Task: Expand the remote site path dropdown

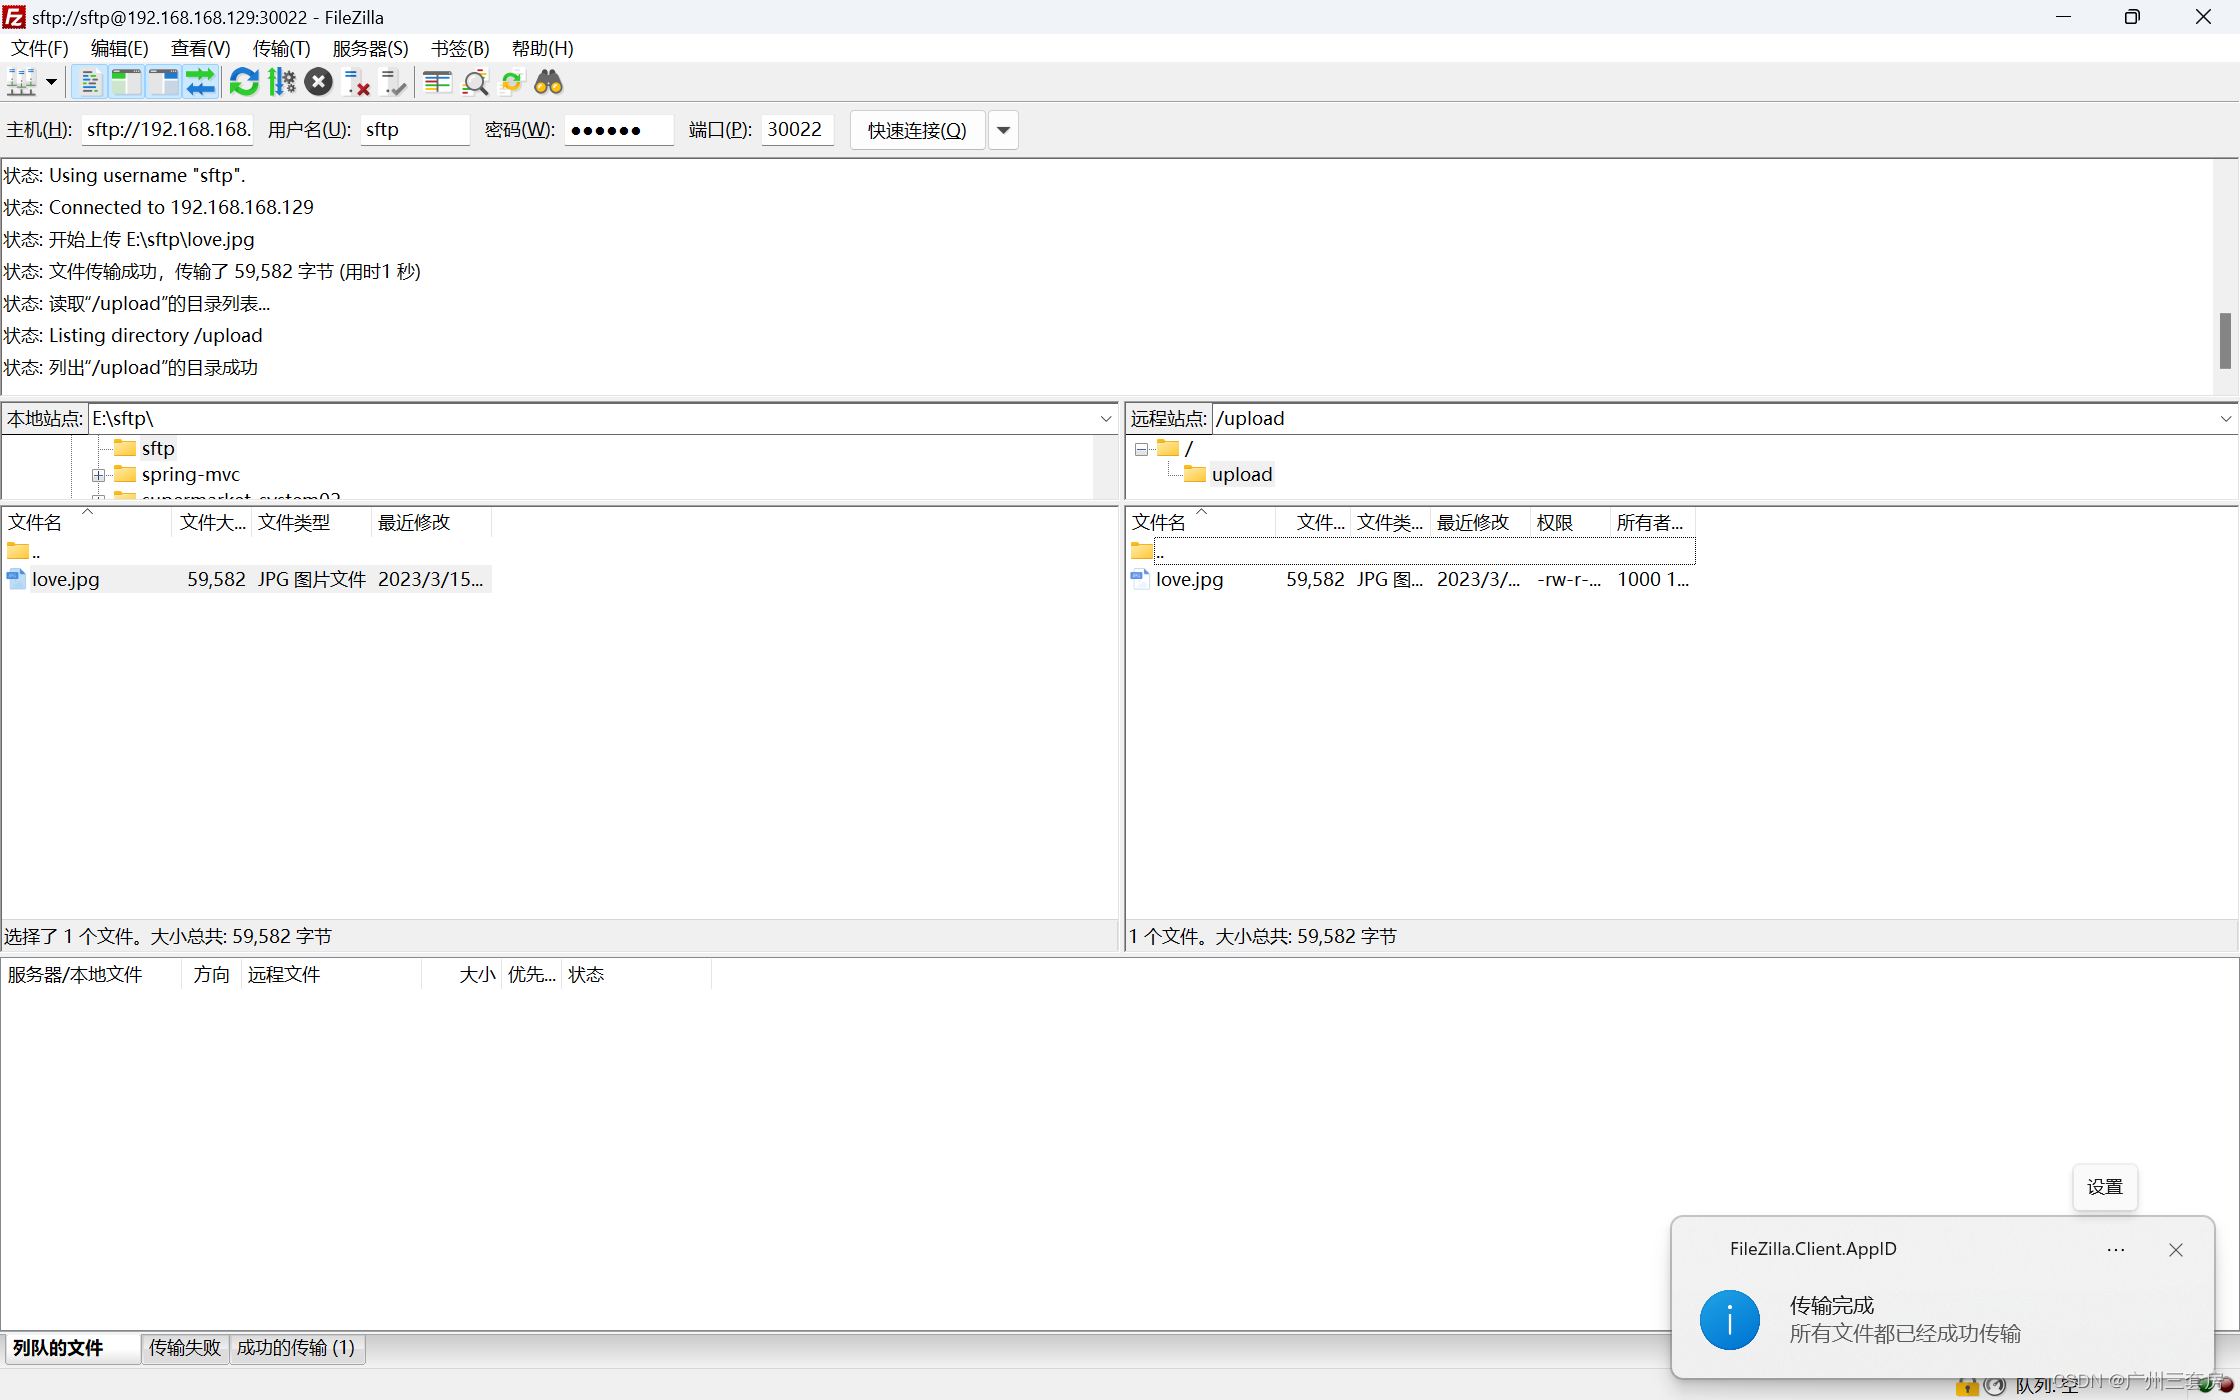Action: click(x=2226, y=419)
